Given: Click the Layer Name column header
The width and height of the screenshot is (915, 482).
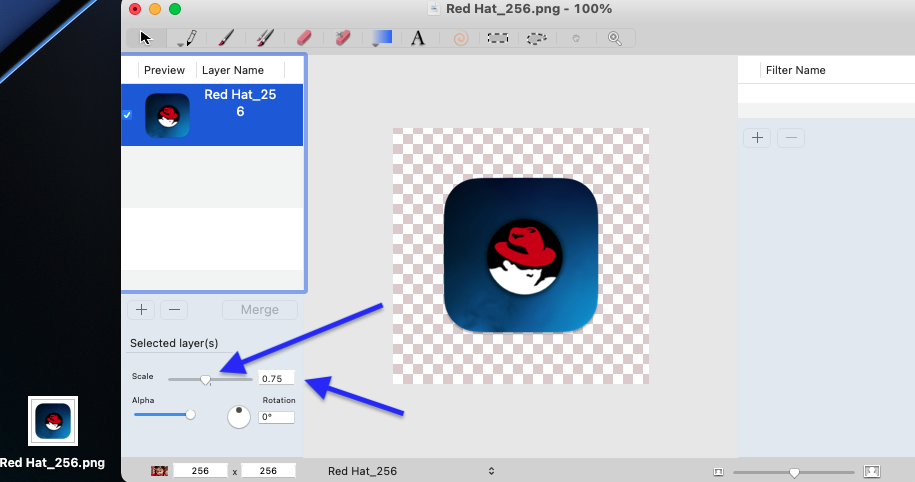Looking at the screenshot, I should [233, 70].
